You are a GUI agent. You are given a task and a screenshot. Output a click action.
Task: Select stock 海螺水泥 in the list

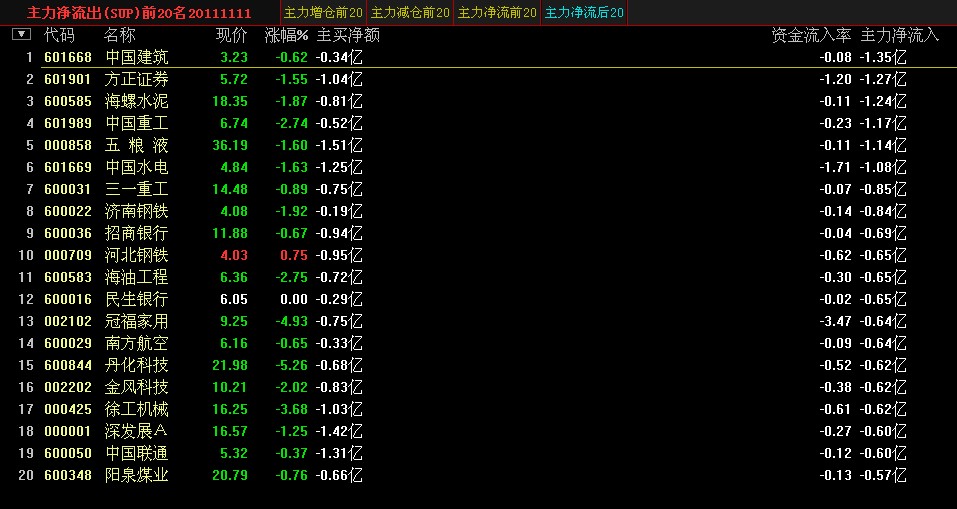pos(137,101)
